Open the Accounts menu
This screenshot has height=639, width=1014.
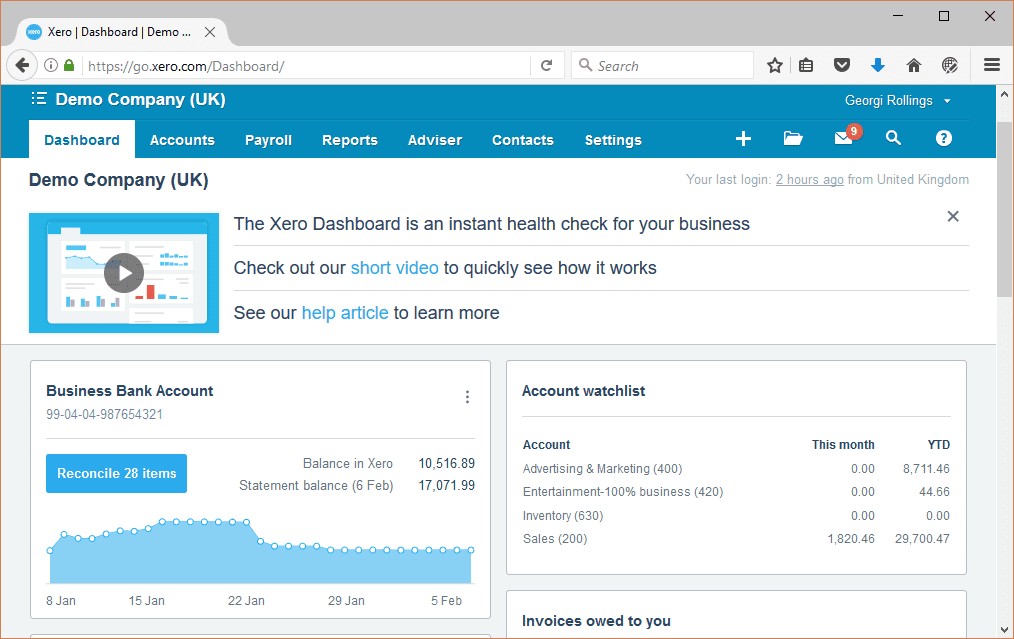pyautogui.click(x=182, y=140)
